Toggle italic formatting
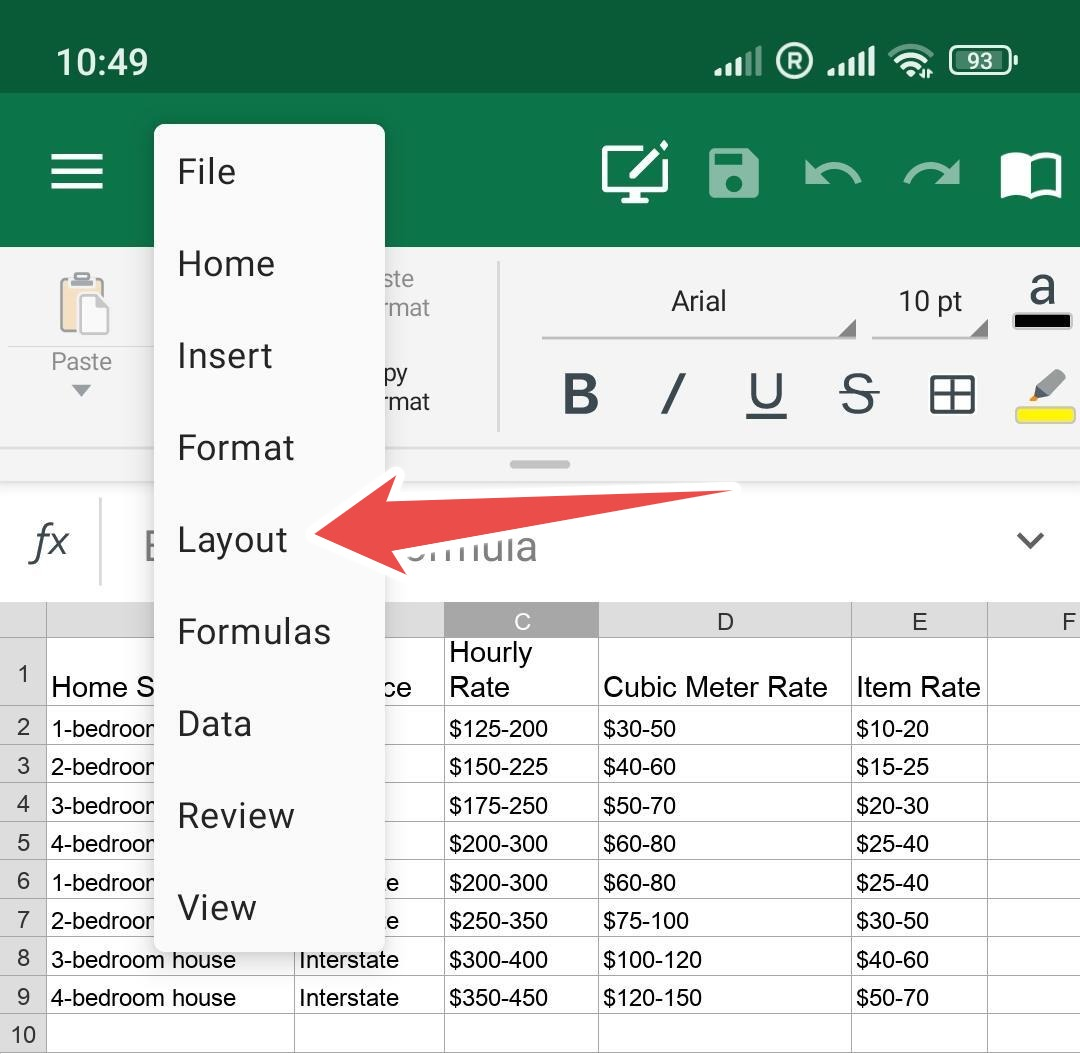The width and height of the screenshot is (1080, 1054). click(674, 394)
